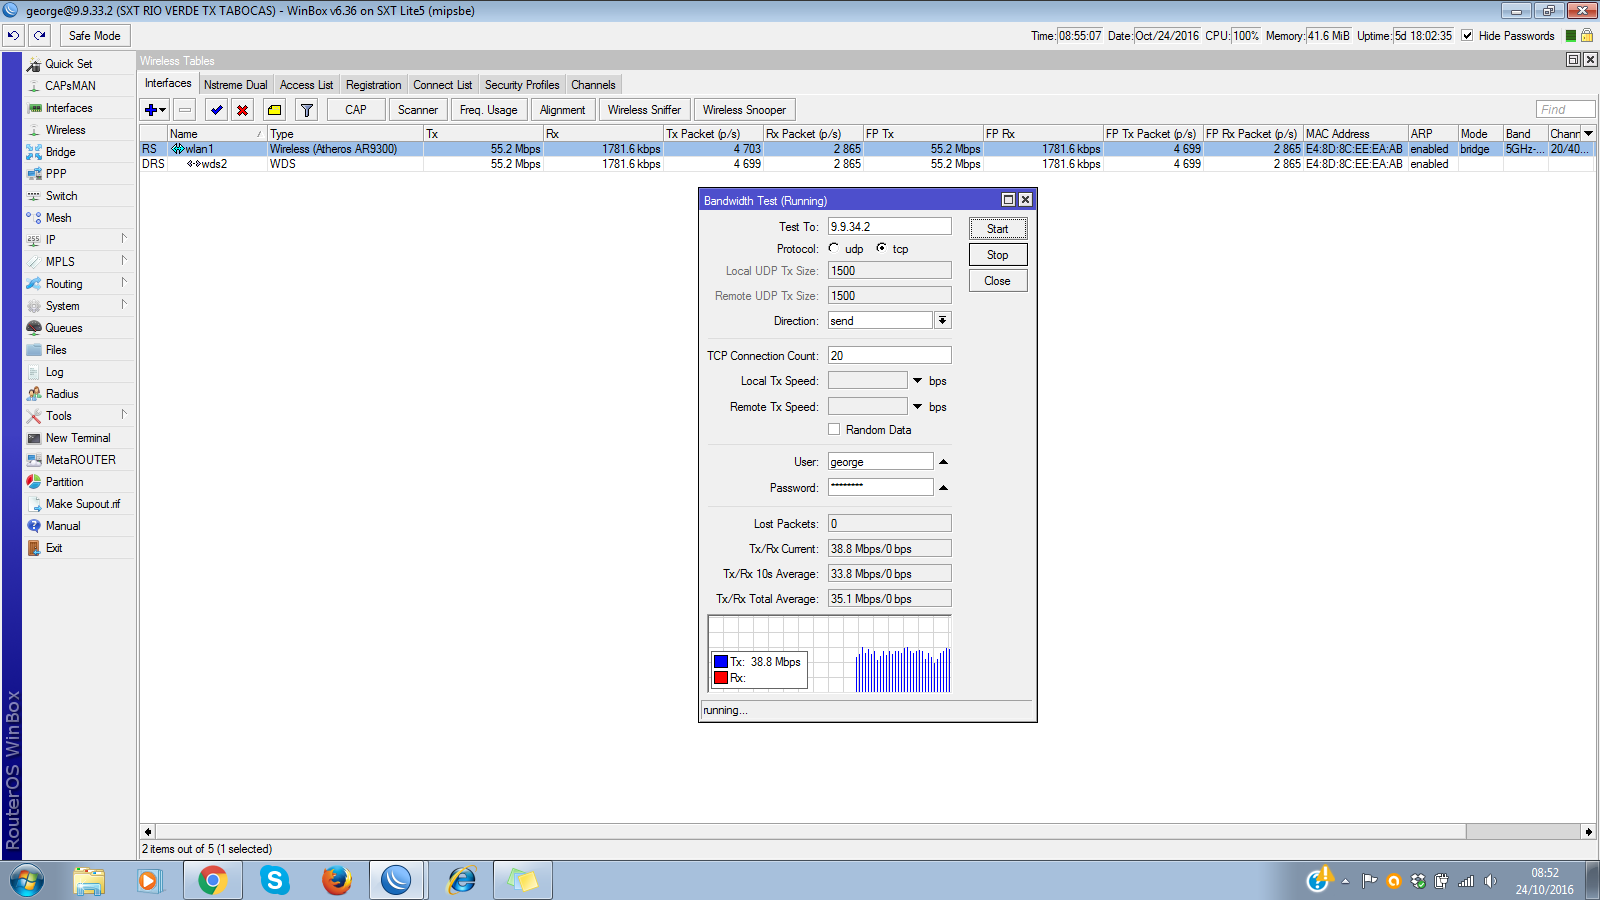
Task: Expand the Local Tx Speed arrow
Action: tap(917, 381)
